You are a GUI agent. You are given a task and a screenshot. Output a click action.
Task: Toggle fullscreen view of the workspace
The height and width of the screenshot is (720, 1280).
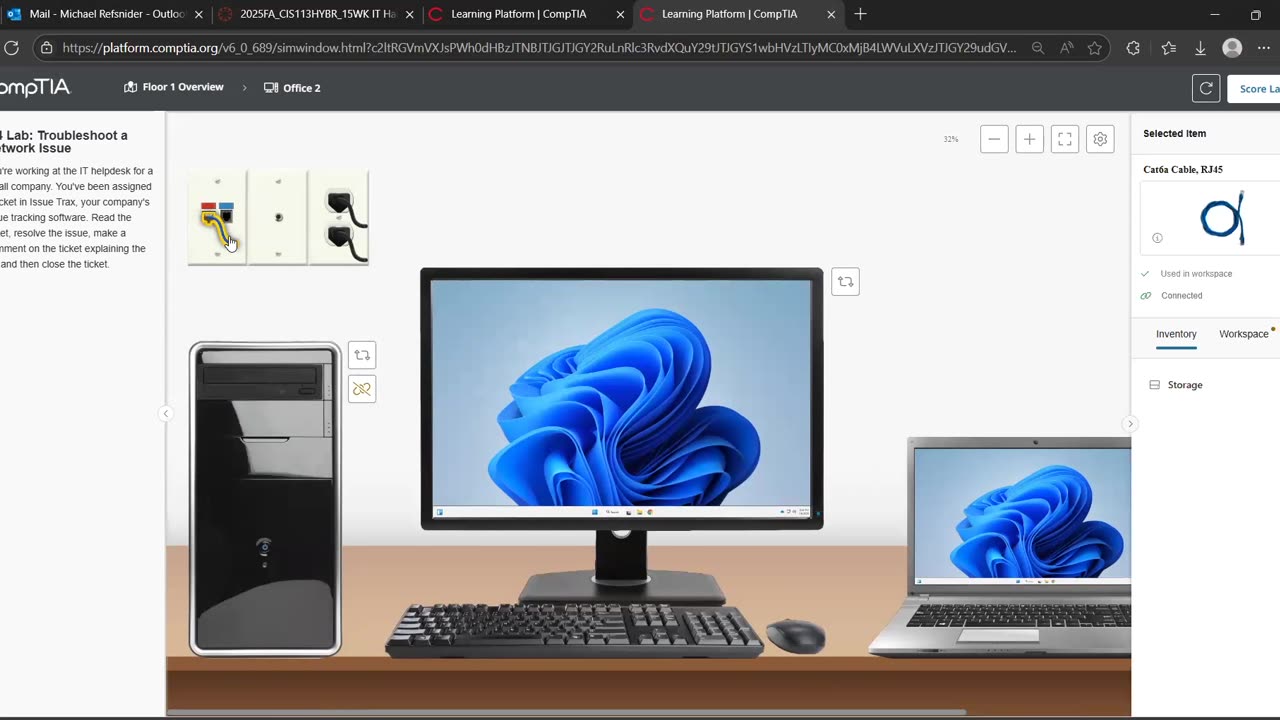(x=1065, y=139)
